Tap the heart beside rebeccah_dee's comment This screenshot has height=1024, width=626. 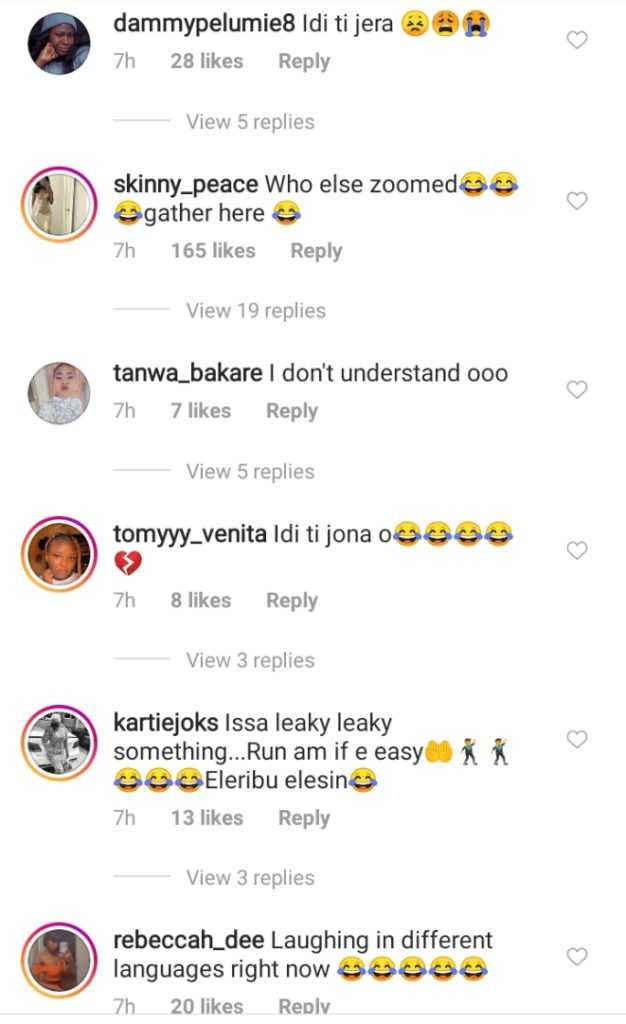(577, 957)
